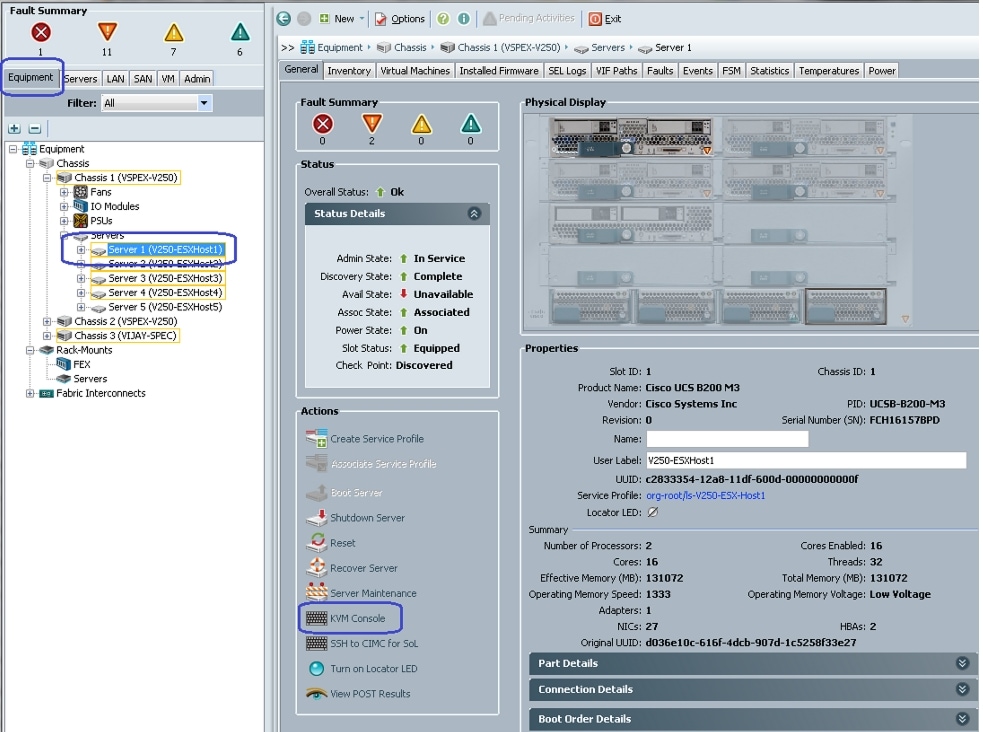
Task: Click the green help question mark icon
Action: (443, 18)
